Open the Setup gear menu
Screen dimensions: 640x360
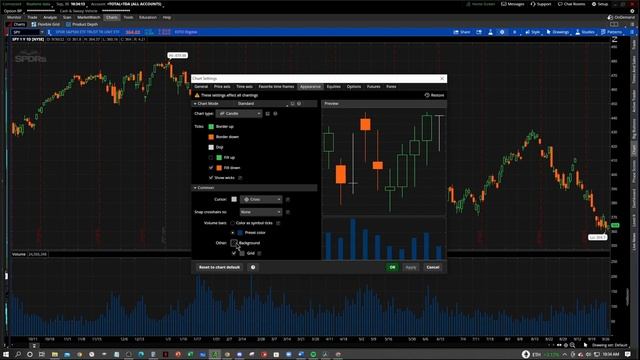pos(600,4)
